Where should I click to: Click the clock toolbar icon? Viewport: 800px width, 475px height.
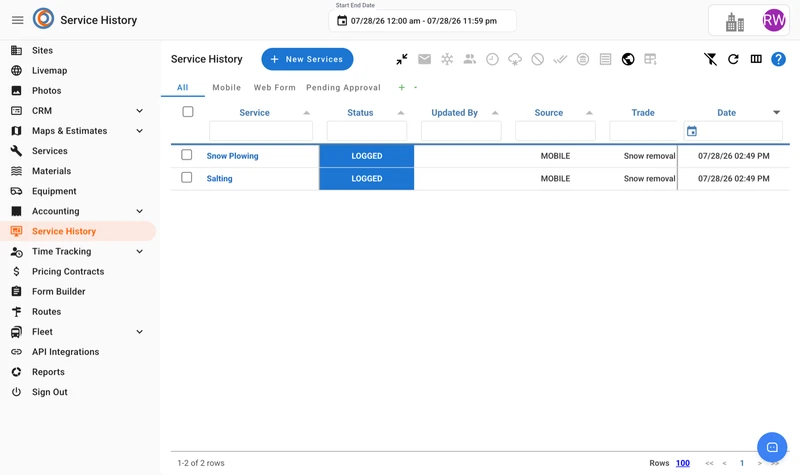pos(492,59)
